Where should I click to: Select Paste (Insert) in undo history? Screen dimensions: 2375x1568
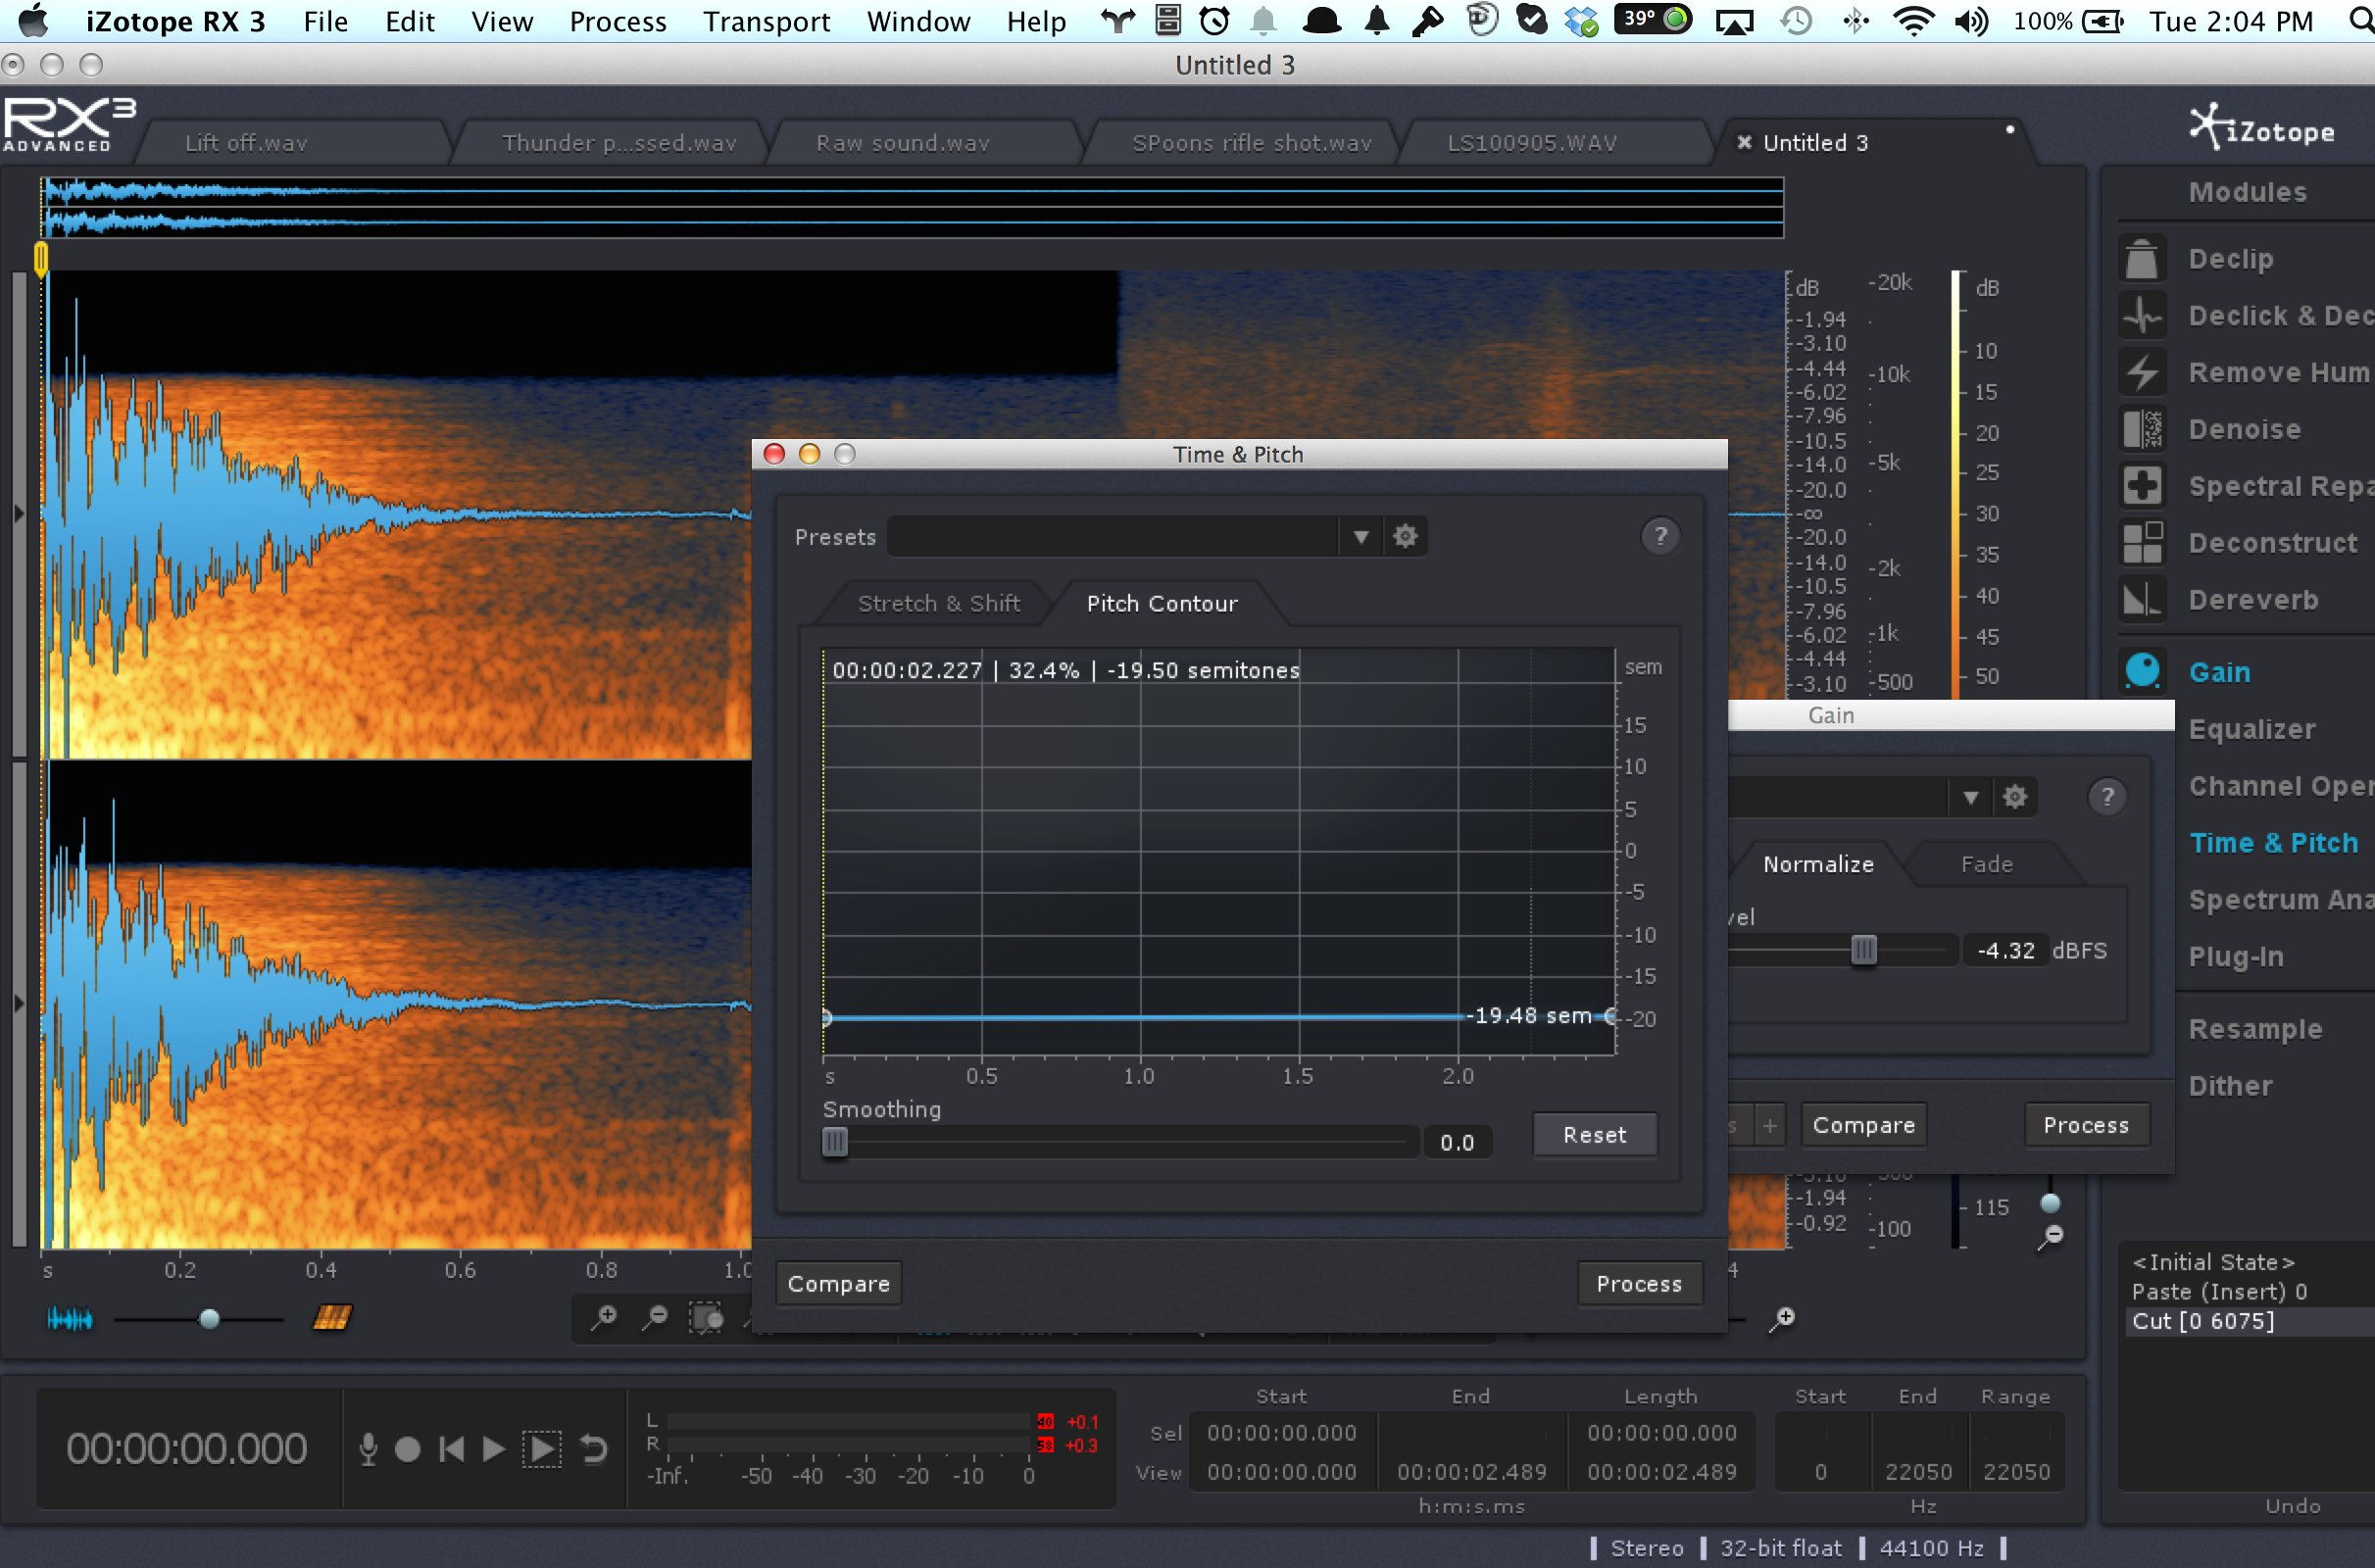[x=2218, y=1291]
